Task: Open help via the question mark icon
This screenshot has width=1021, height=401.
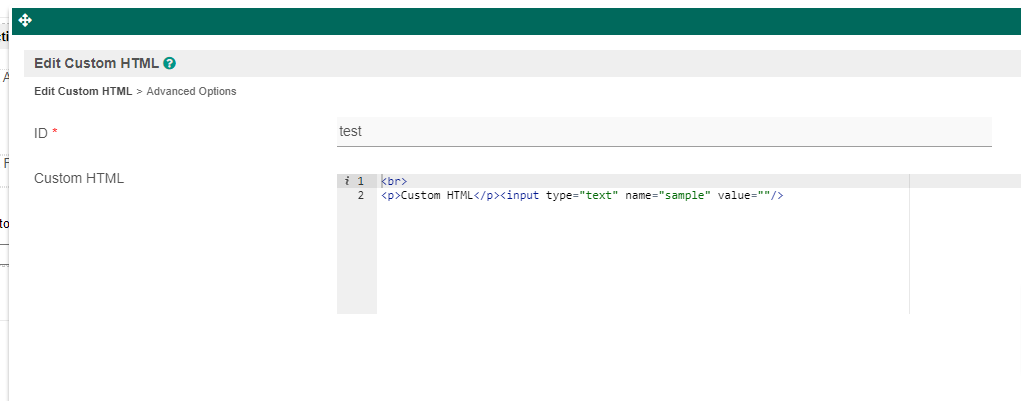Action: coord(170,63)
